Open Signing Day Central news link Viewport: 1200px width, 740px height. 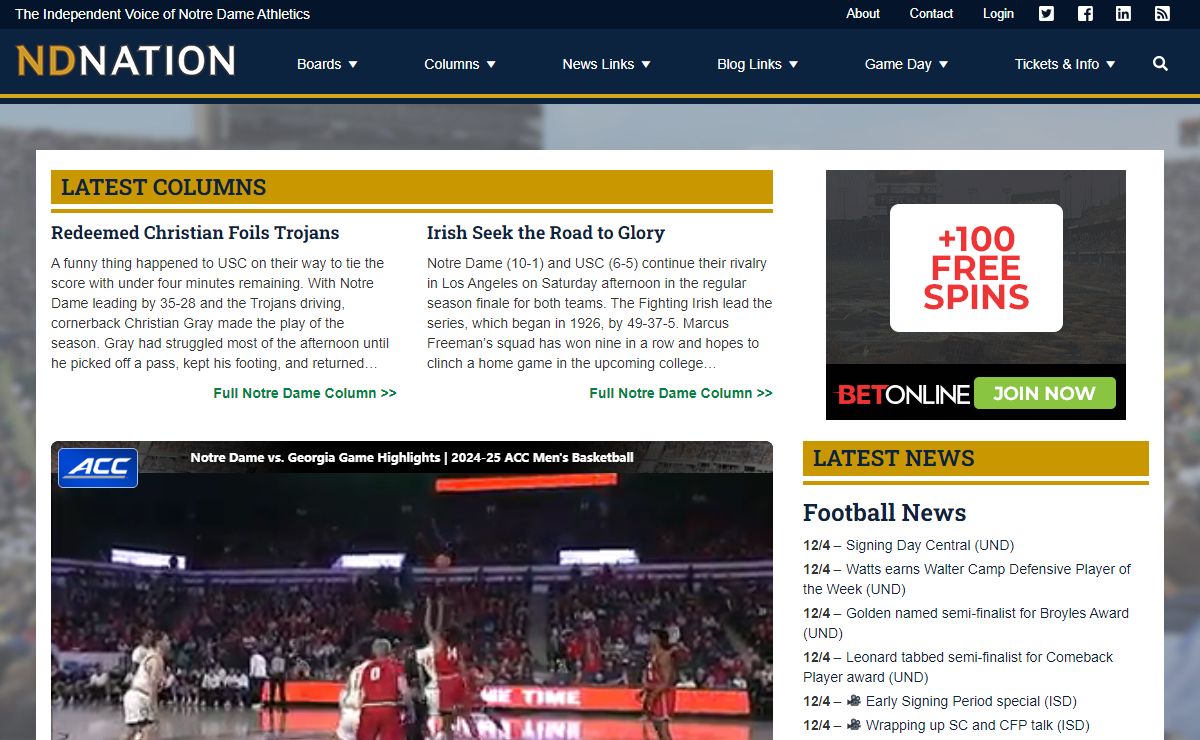[929, 545]
